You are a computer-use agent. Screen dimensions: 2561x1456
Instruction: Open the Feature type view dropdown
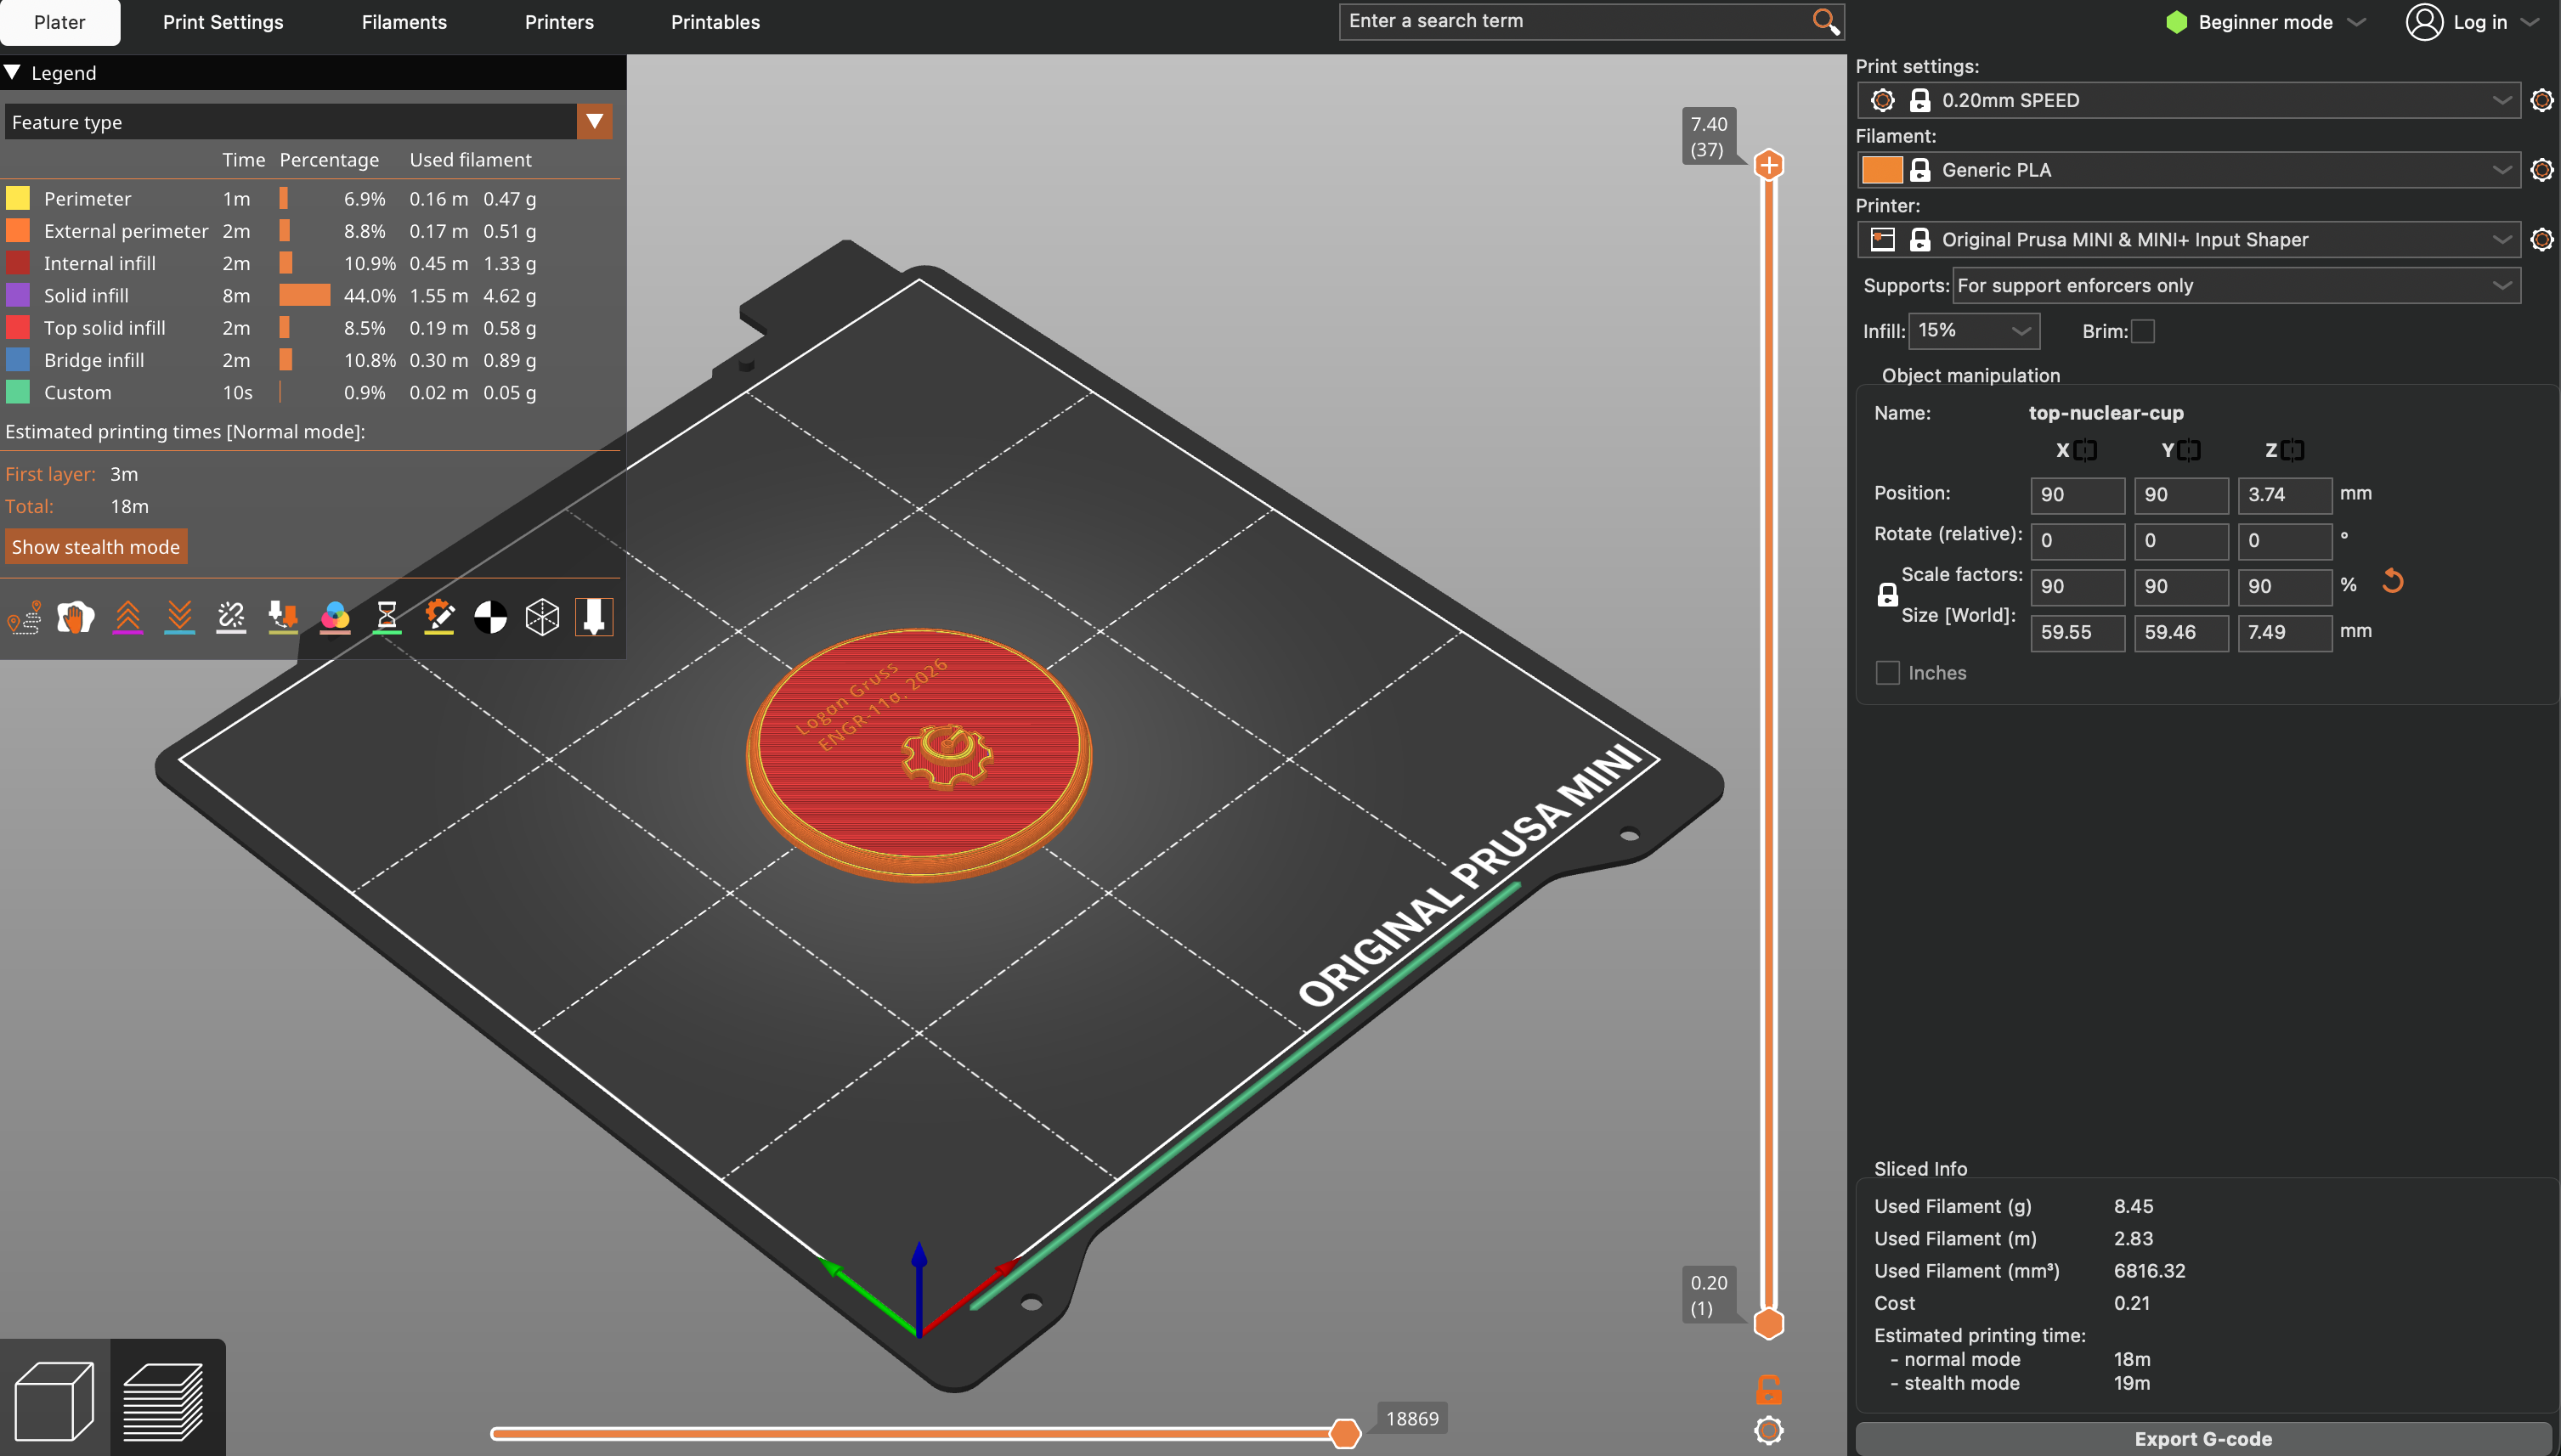[x=594, y=122]
